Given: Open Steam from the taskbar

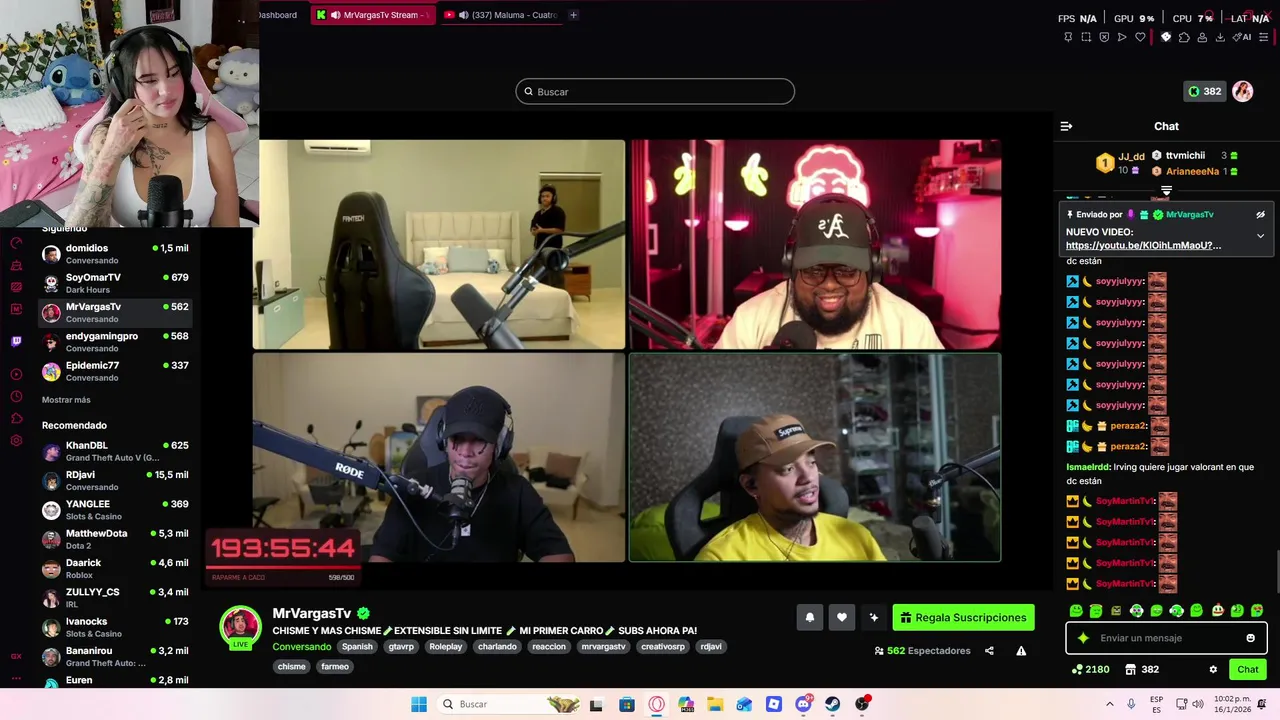Looking at the screenshot, I should pos(832,704).
